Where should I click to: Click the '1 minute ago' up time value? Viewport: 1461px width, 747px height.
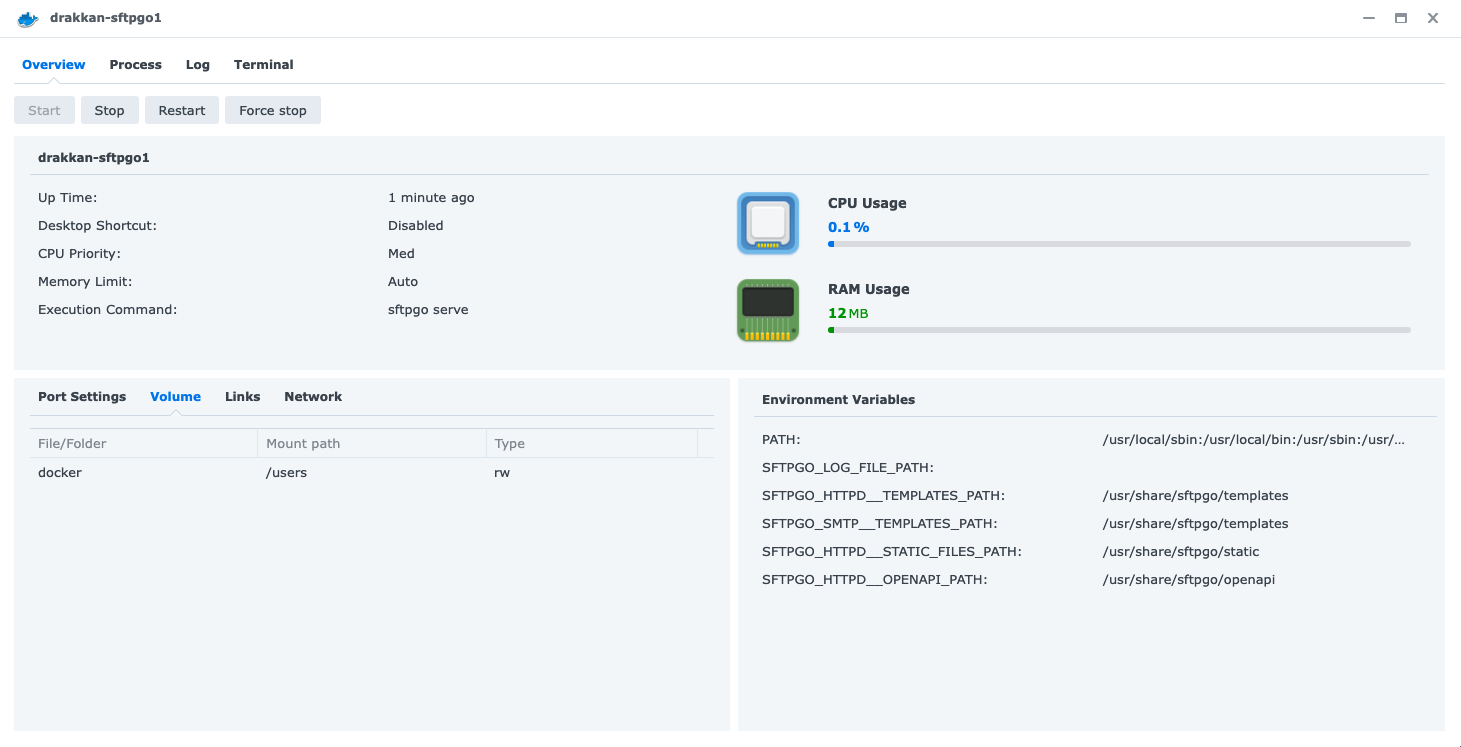pos(431,197)
